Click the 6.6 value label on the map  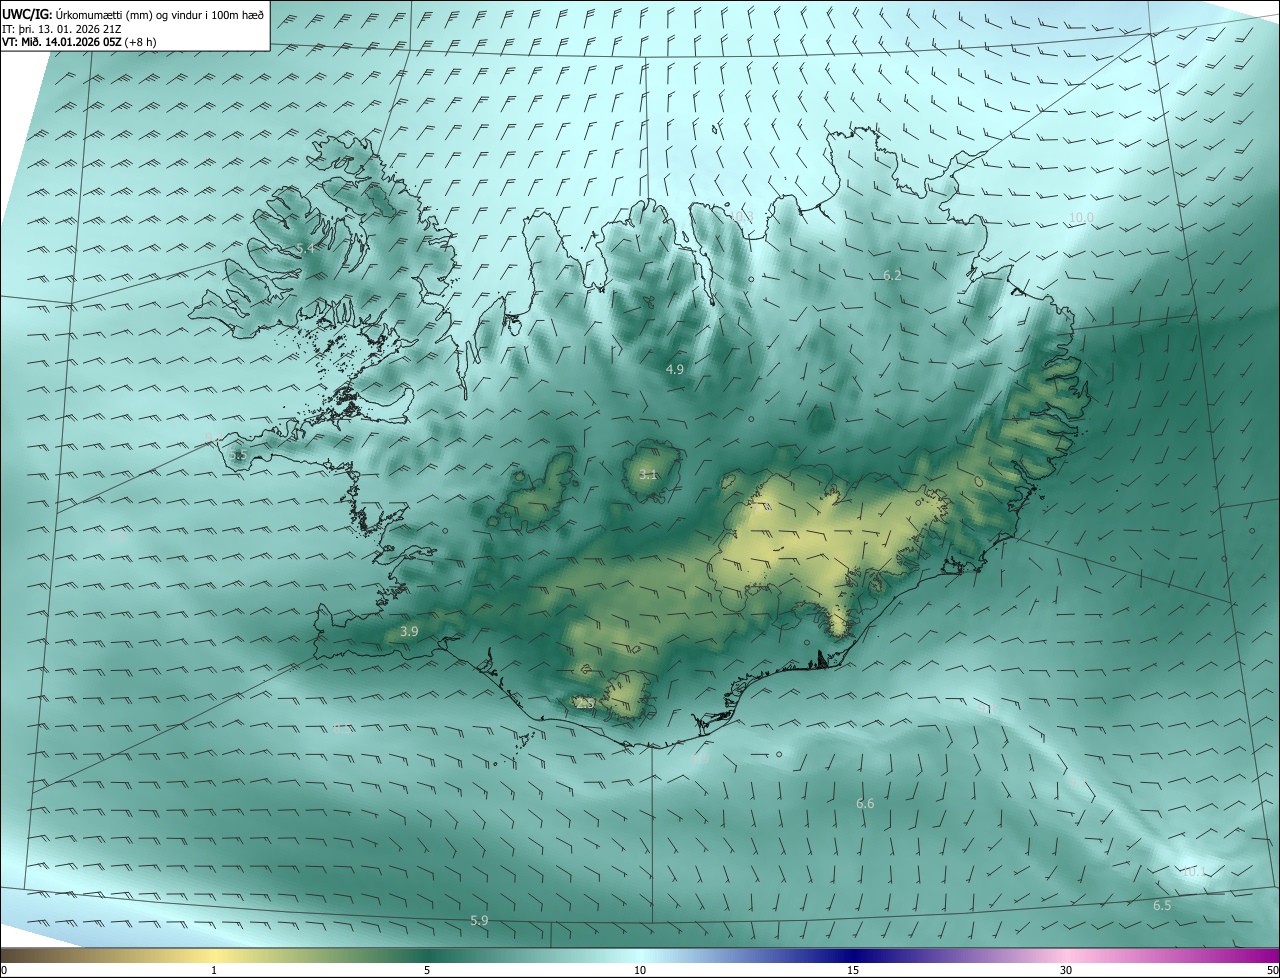tap(865, 803)
